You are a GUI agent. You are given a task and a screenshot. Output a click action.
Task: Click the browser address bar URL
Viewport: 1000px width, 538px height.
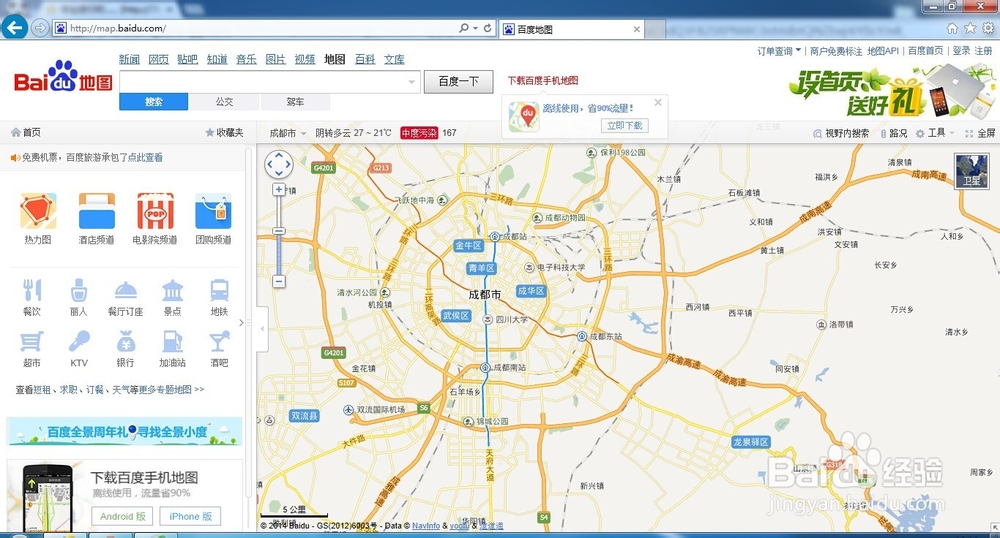[118, 28]
